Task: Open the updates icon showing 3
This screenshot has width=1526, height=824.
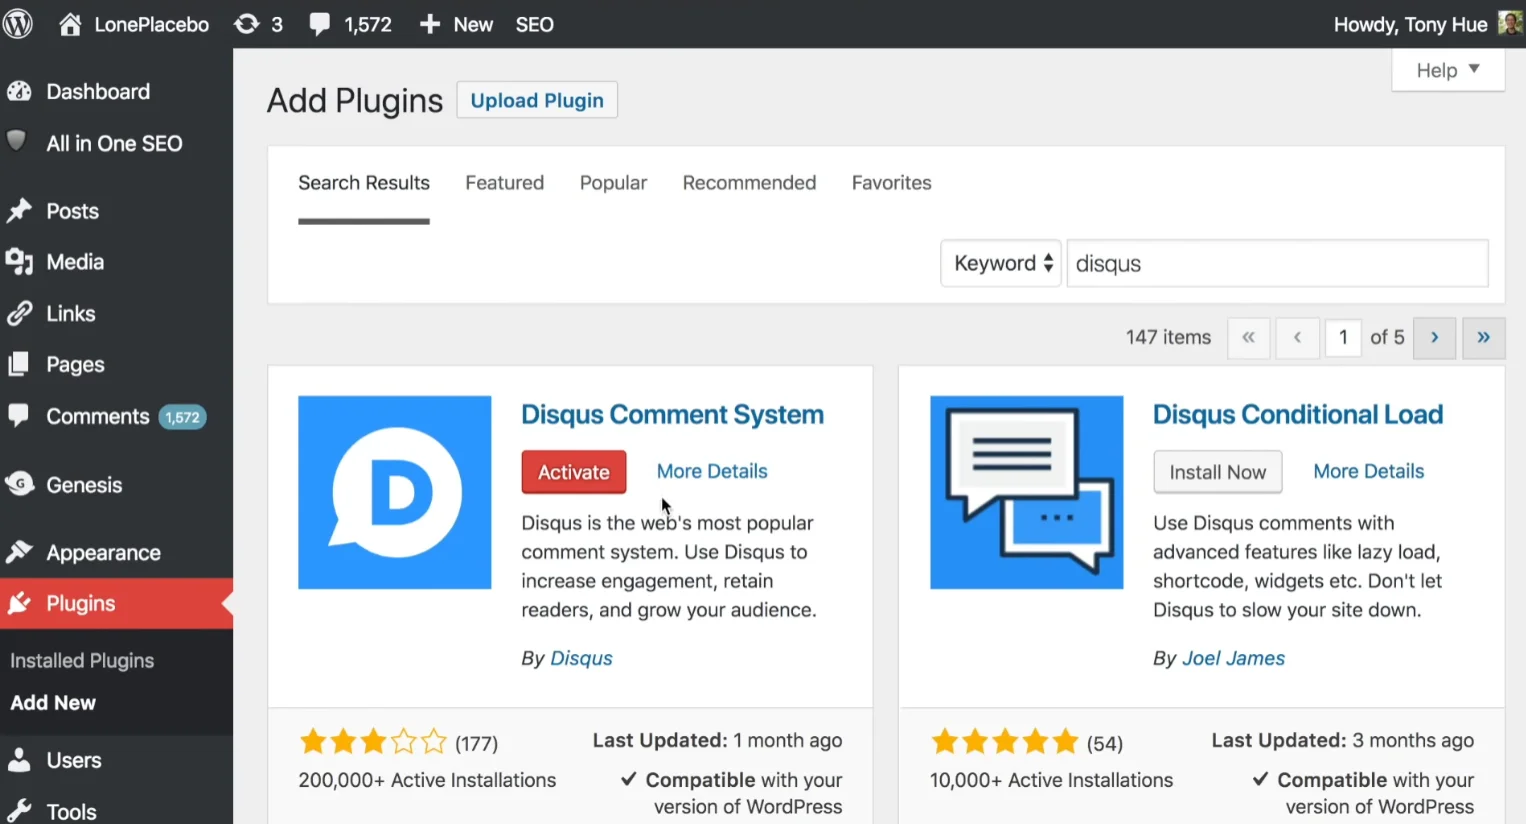Action: pyautogui.click(x=247, y=24)
